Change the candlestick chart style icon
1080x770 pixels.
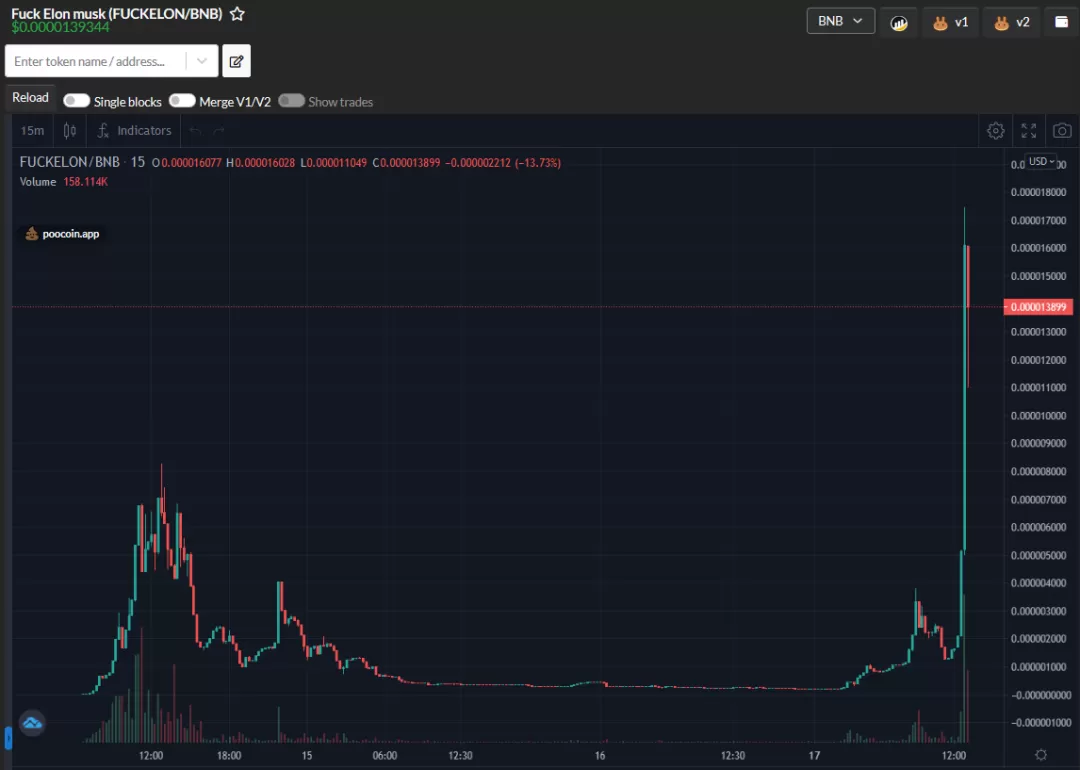[x=70, y=130]
